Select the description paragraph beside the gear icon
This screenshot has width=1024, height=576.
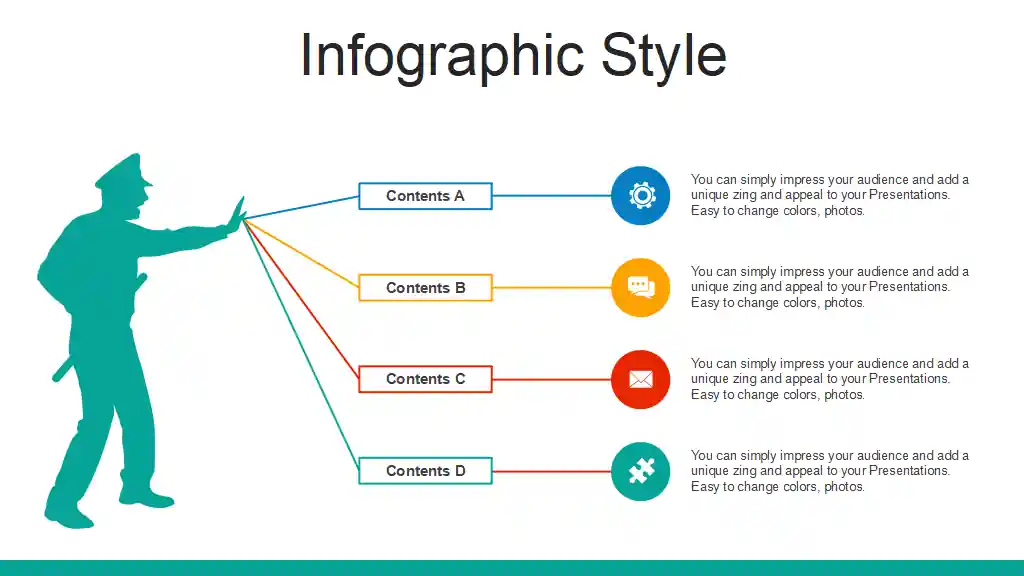click(x=830, y=195)
